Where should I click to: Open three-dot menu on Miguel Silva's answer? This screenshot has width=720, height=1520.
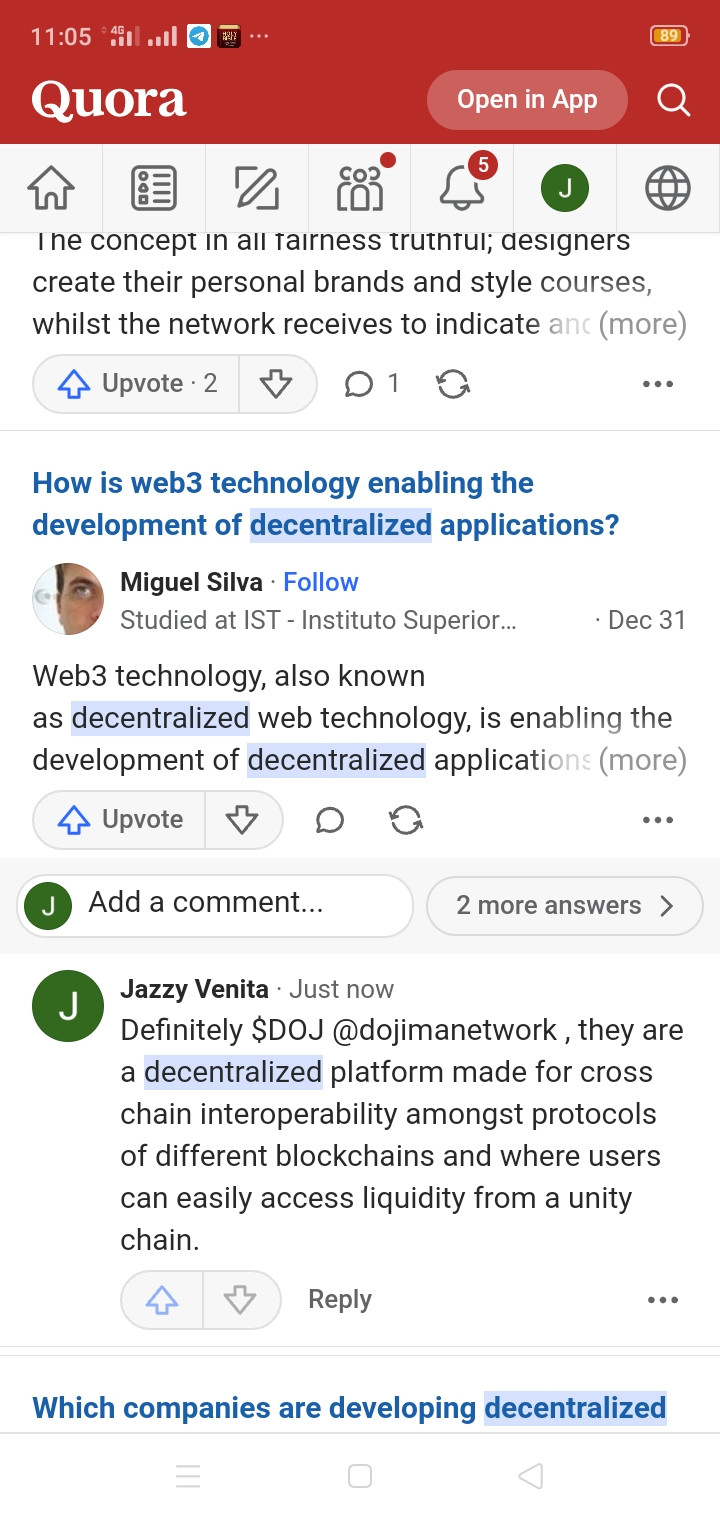pyautogui.click(x=658, y=820)
